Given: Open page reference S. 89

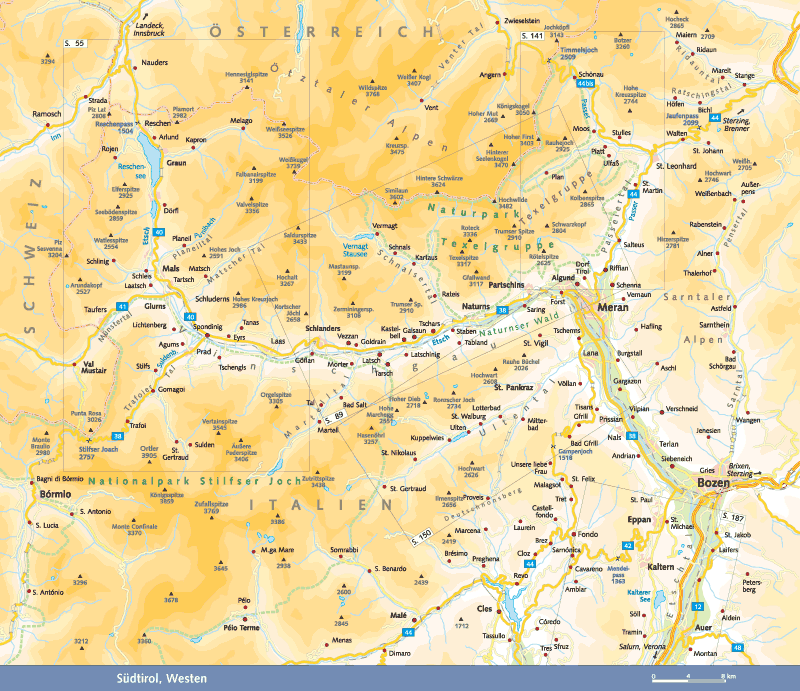Looking at the screenshot, I should click(x=335, y=415).
